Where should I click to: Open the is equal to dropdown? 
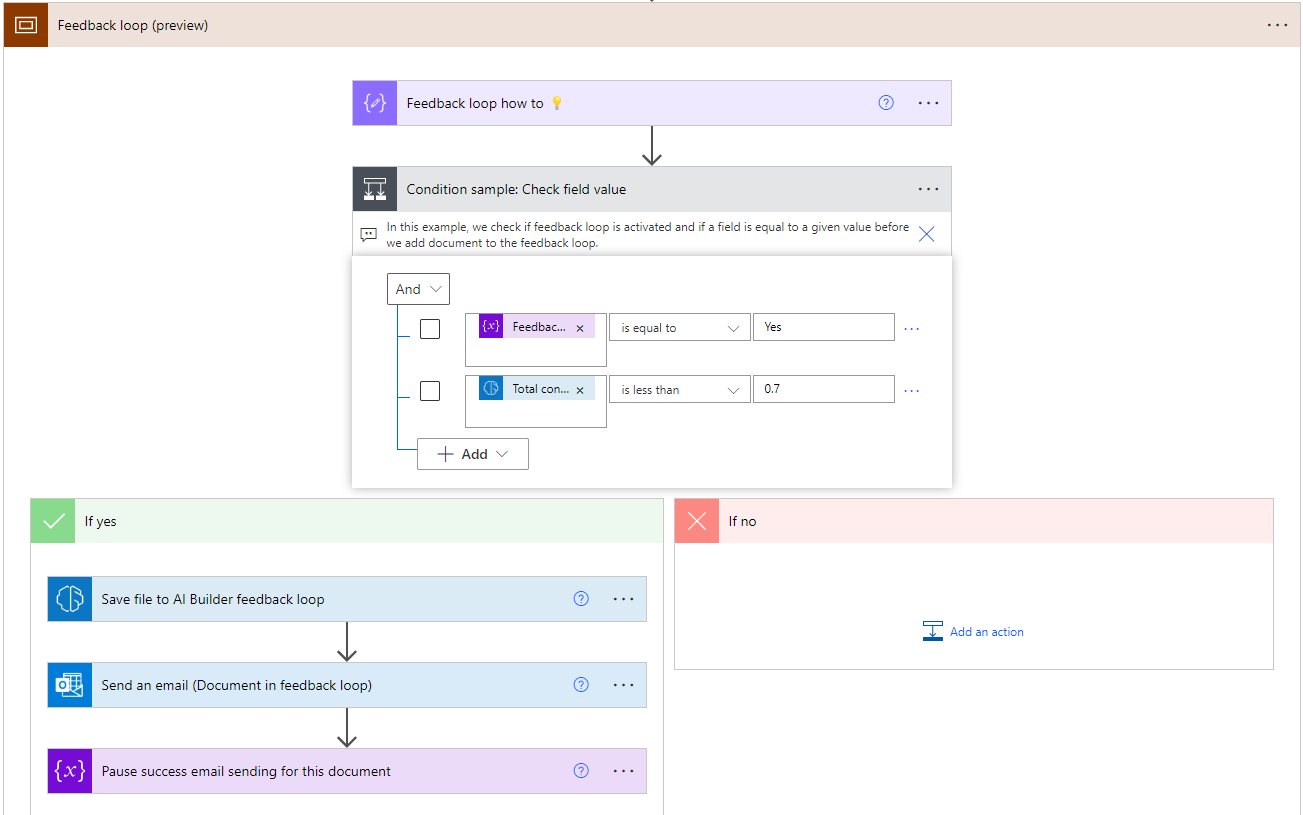(x=679, y=327)
